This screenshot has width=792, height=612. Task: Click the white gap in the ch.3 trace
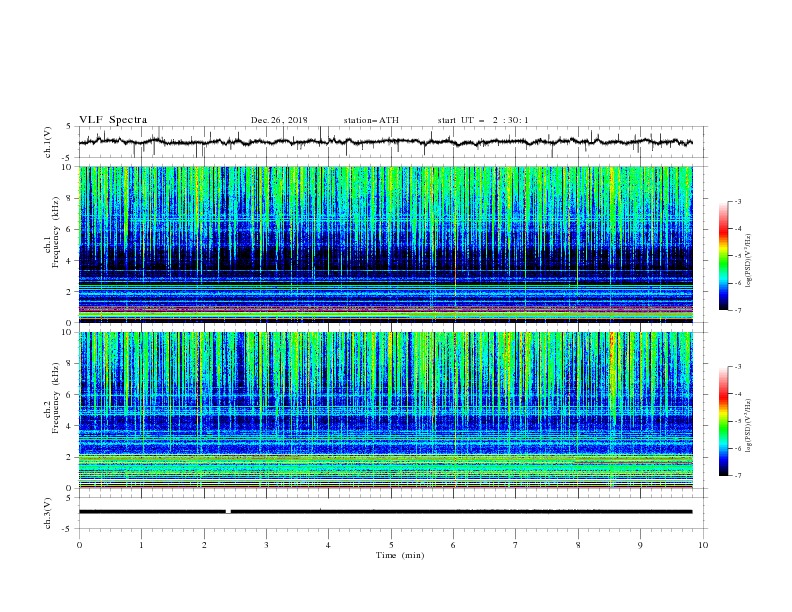tap(228, 512)
